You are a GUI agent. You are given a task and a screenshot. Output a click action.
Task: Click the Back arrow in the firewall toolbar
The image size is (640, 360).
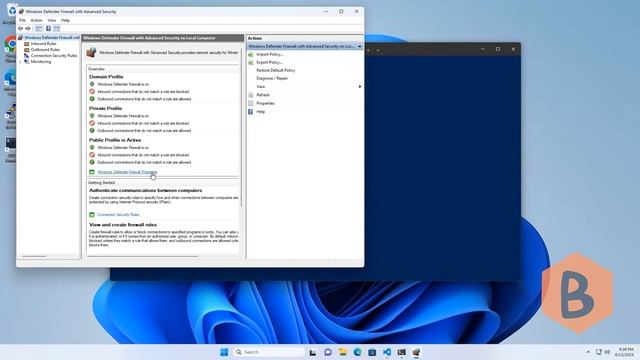click(20, 29)
